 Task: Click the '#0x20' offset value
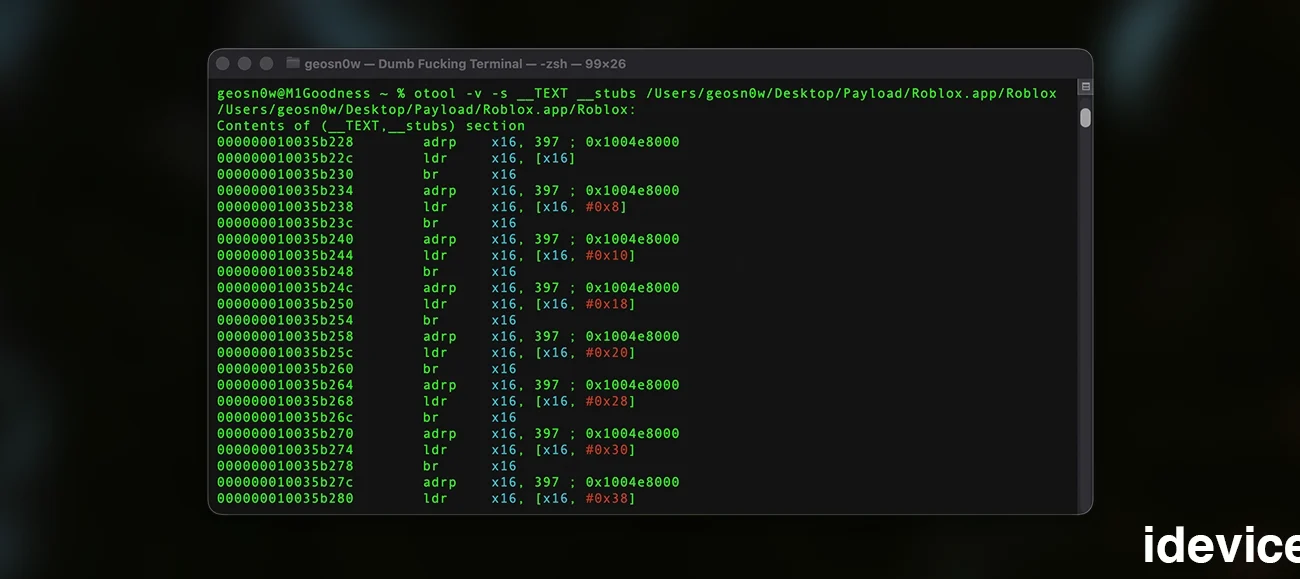point(606,352)
